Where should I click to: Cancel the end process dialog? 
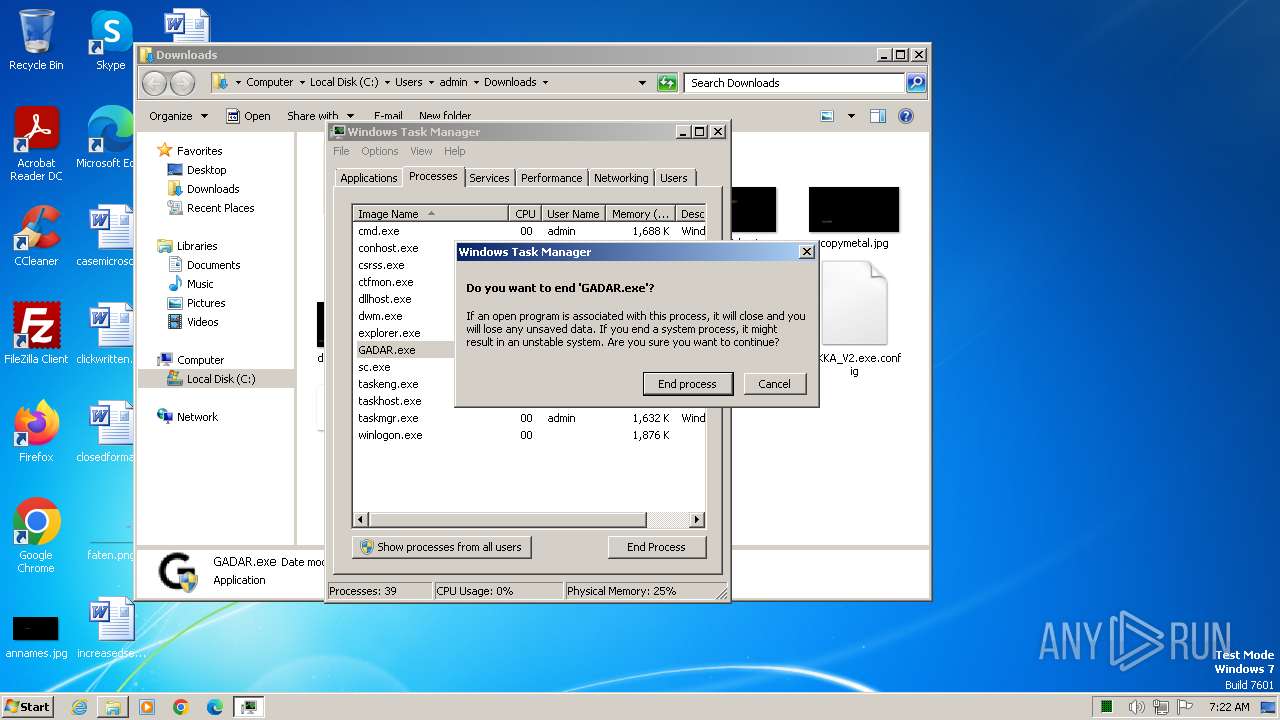pos(774,384)
